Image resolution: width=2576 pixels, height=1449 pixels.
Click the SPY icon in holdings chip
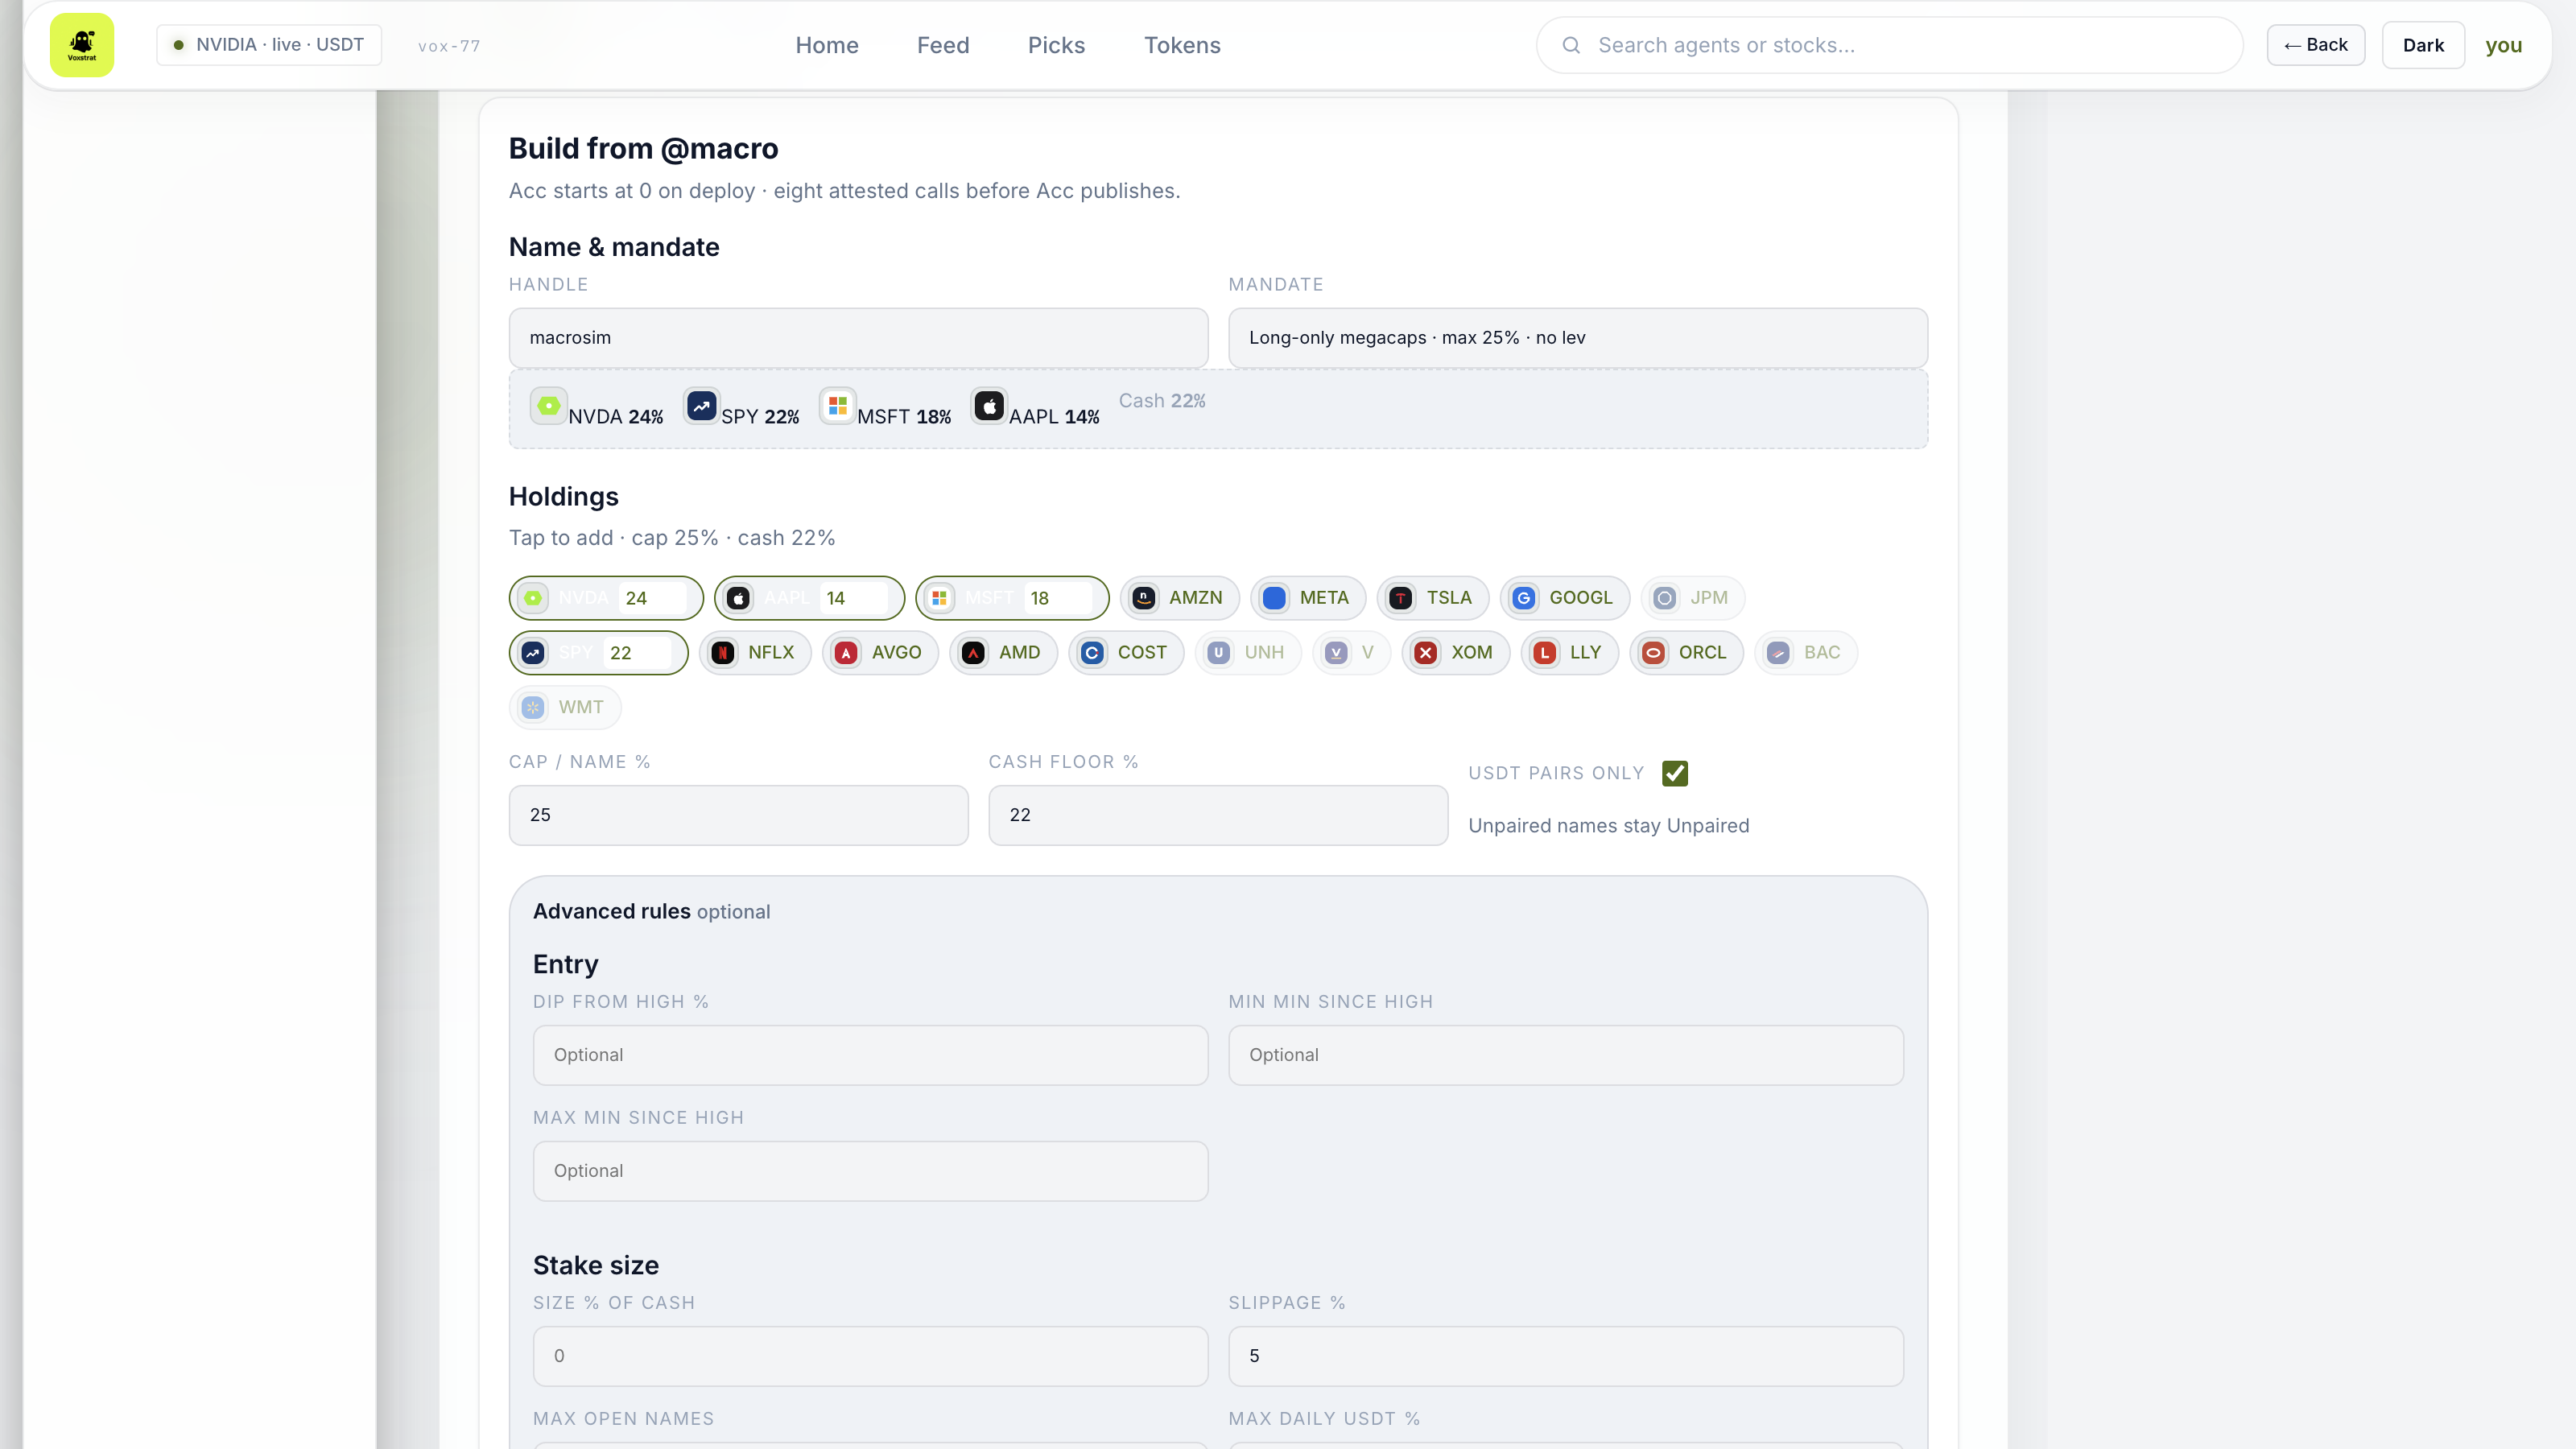533,653
